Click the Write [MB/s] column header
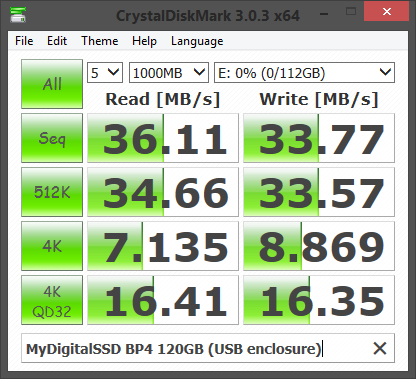 (x=319, y=99)
